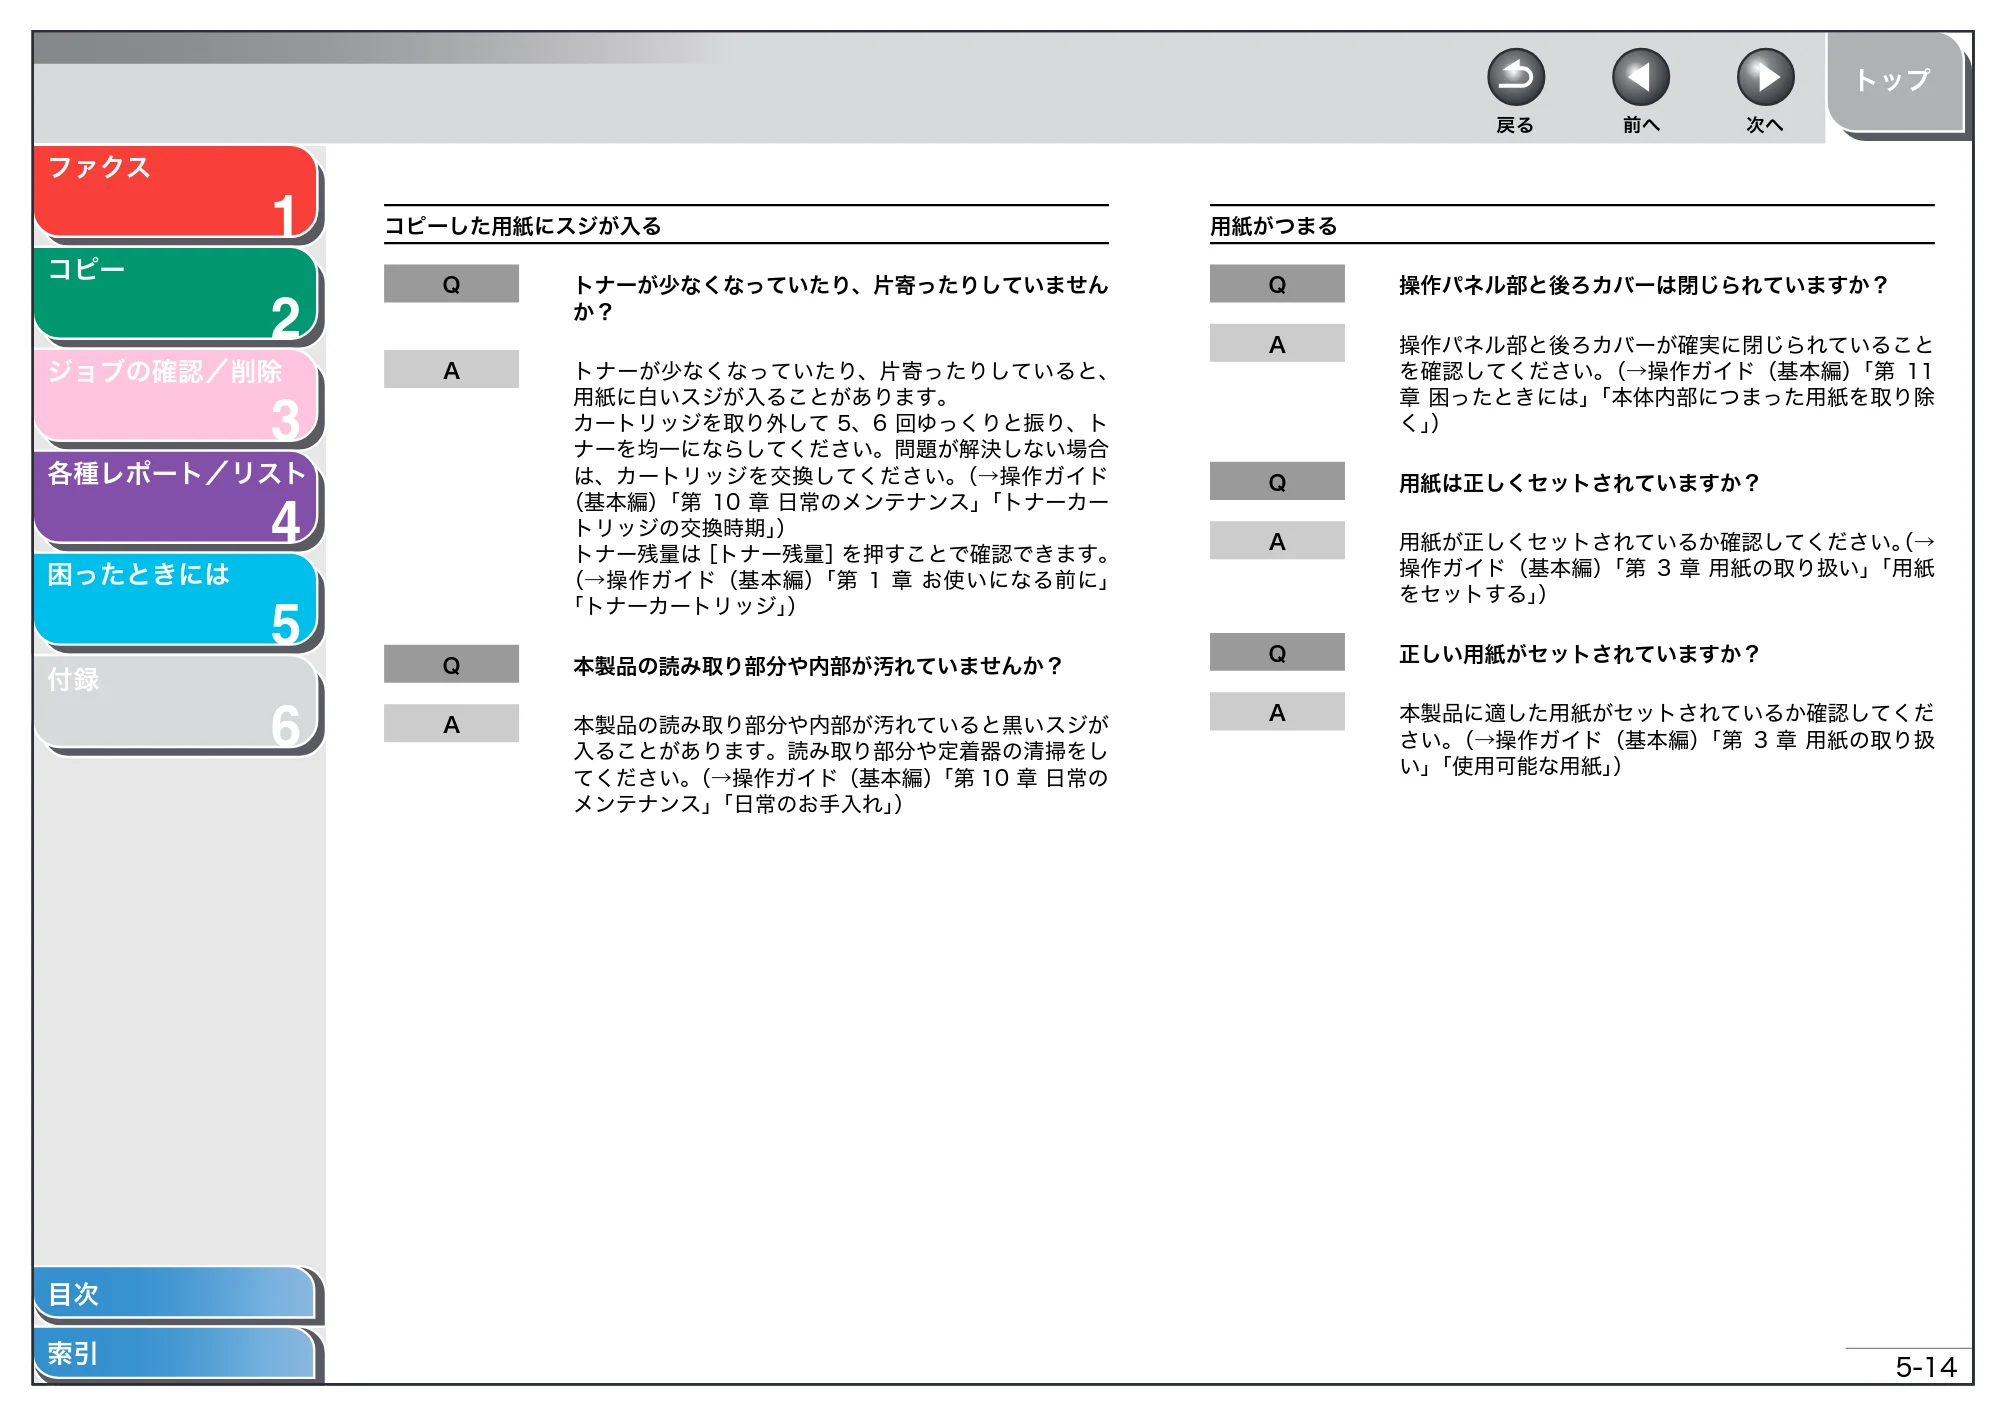Click question about トナーが少なくなっていたり
Viewport: 2000px width, 1415px height.
point(840,298)
